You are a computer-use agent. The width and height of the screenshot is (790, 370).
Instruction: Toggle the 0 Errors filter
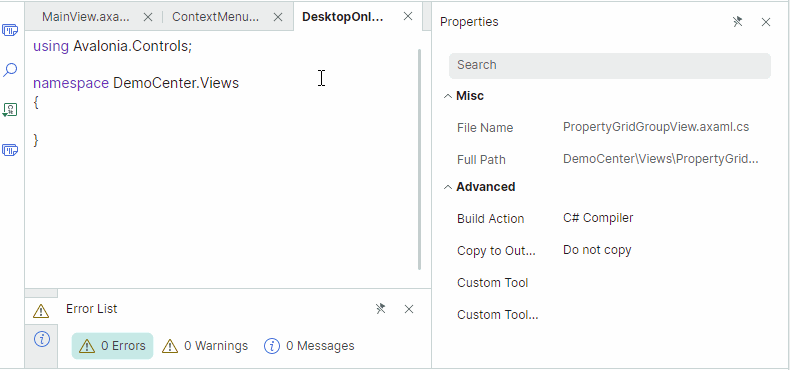(112, 346)
